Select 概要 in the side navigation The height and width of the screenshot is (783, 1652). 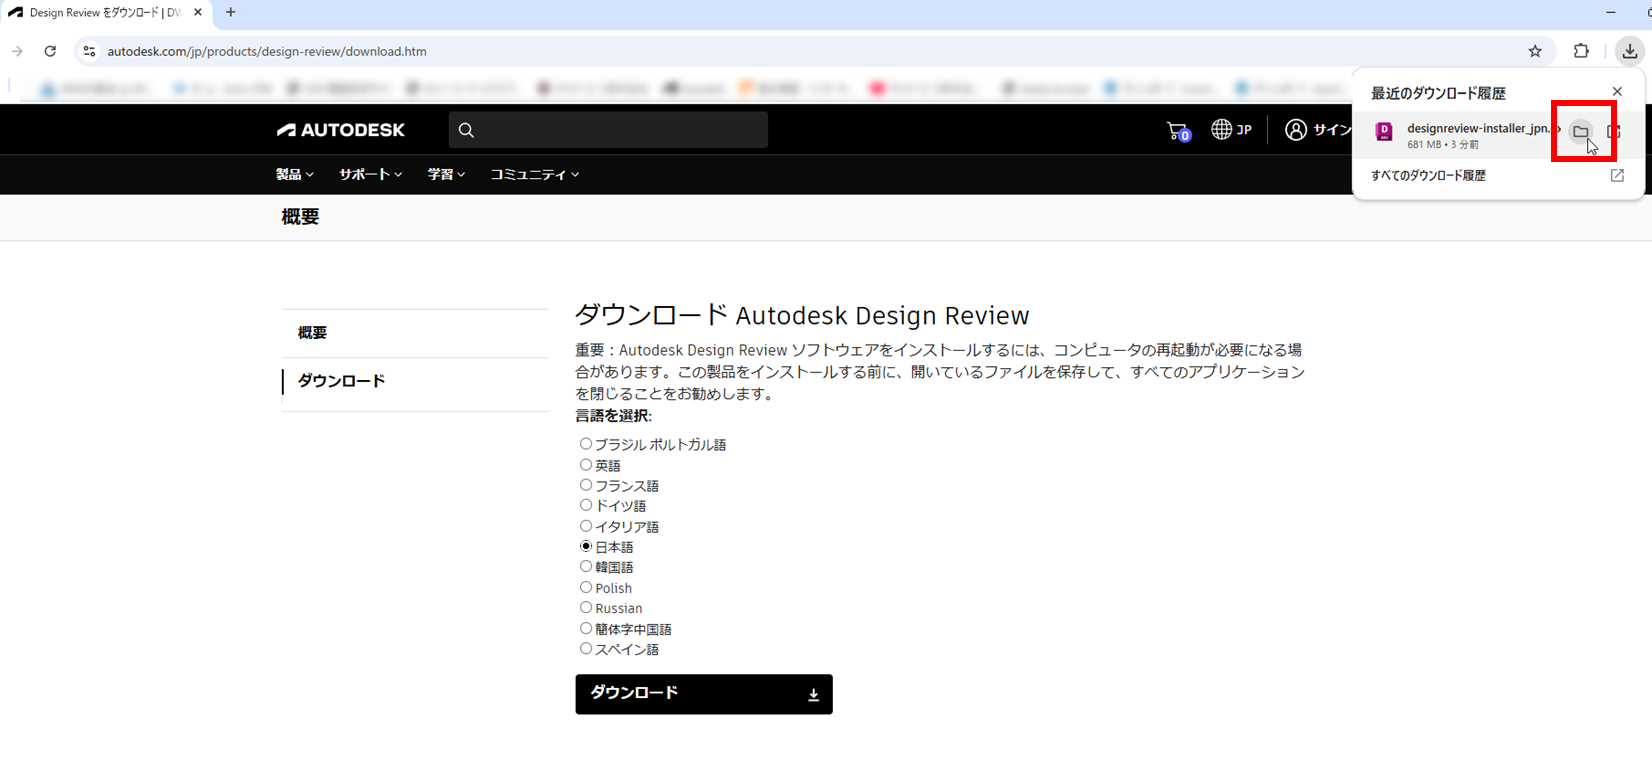point(313,333)
